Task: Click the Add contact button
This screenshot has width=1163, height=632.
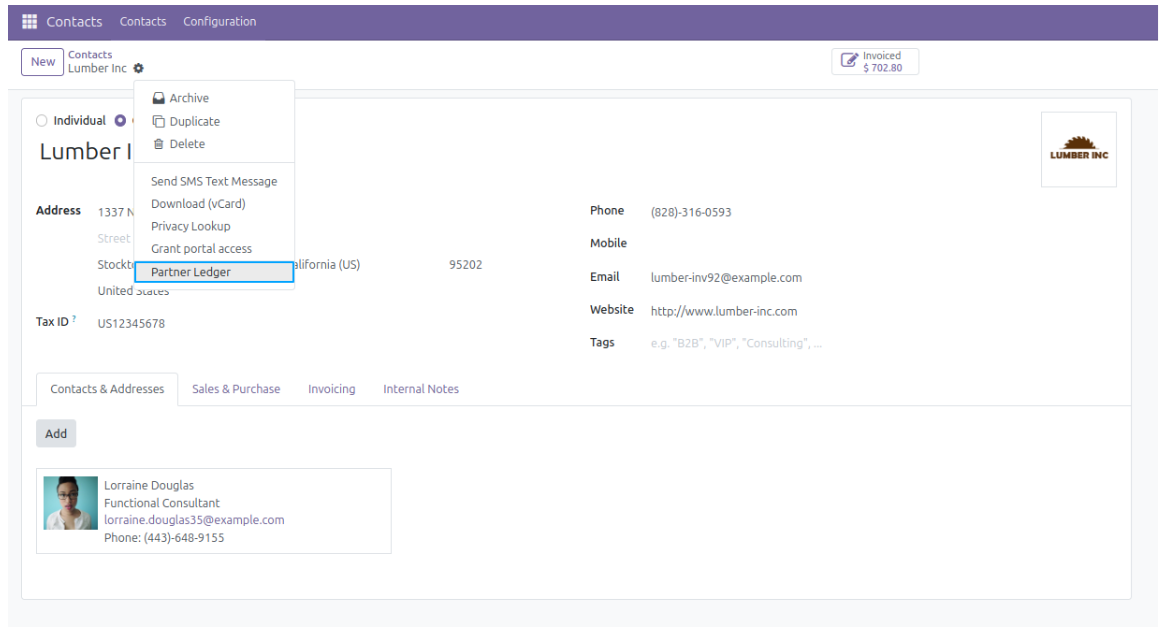Action: pyautogui.click(x=56, y=433)
